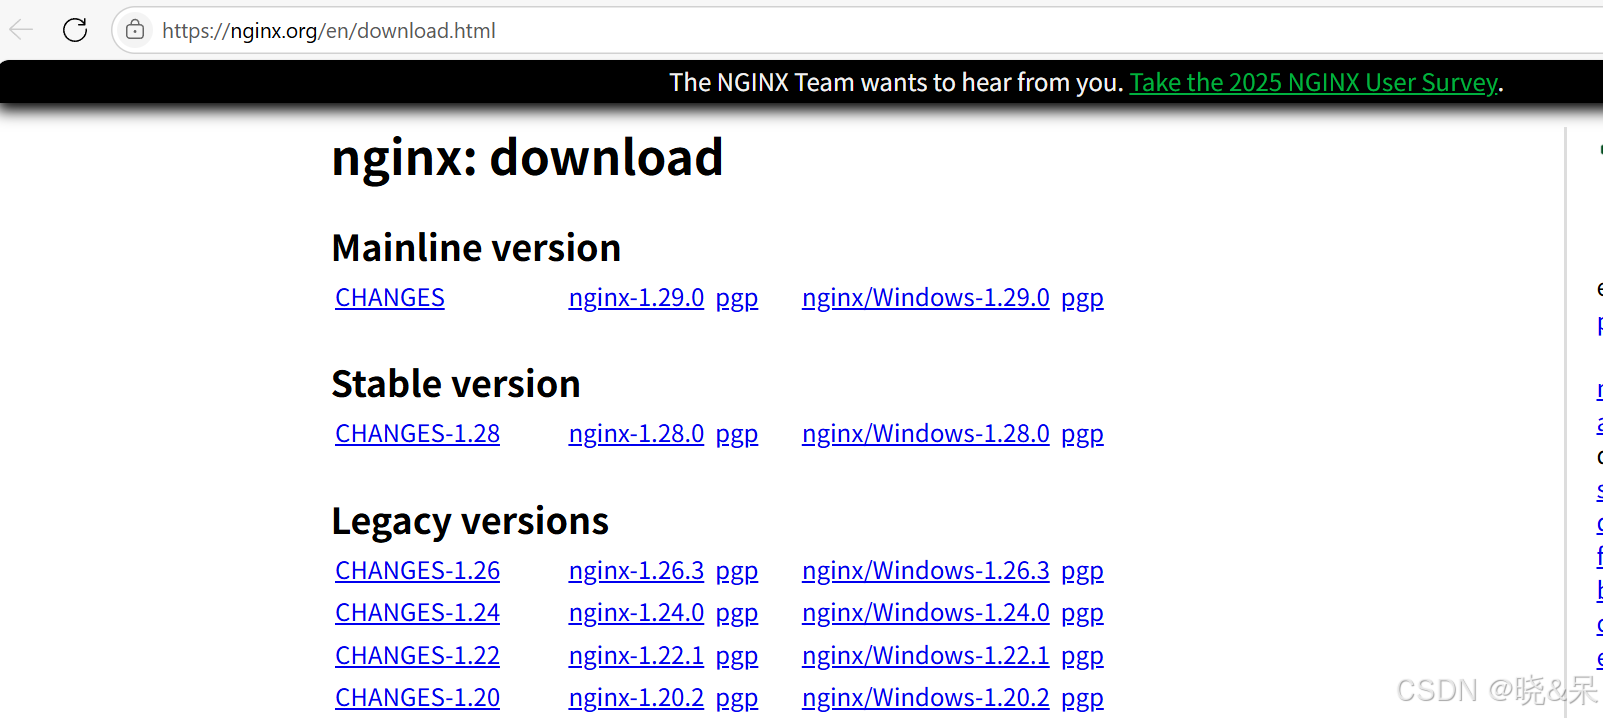
Task: Click the browser back arrow
Action: (x=21, y=30)
